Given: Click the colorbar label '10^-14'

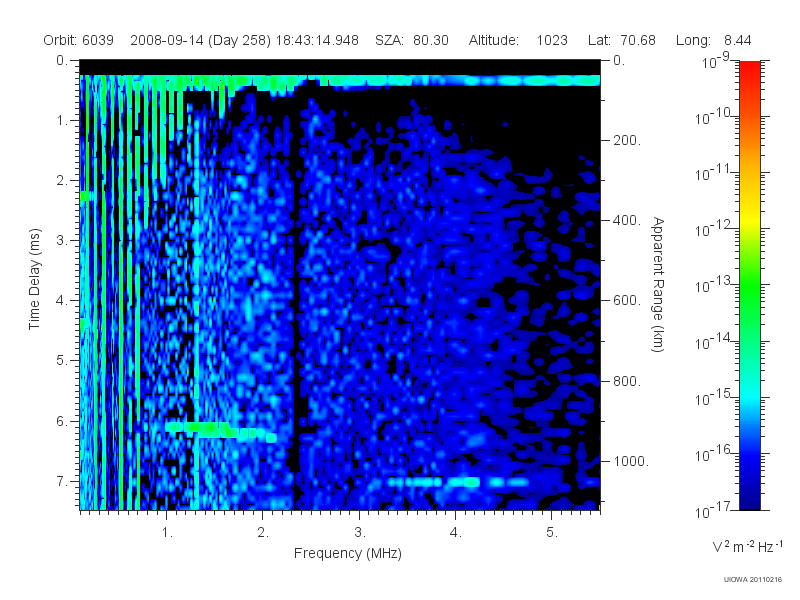Looking at the screenshot, I should point(714,341).
